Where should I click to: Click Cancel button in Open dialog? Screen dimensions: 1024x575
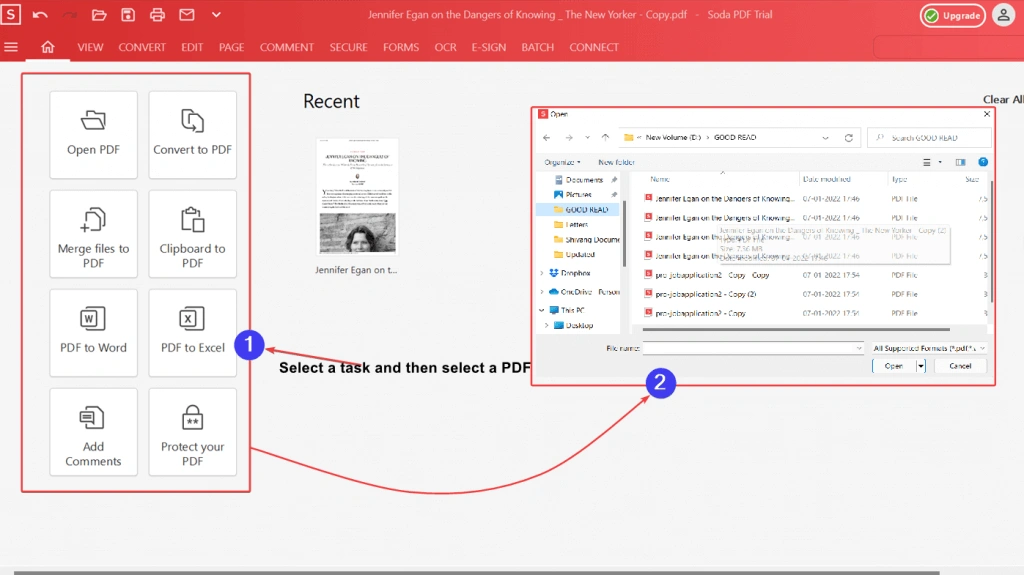960,366
